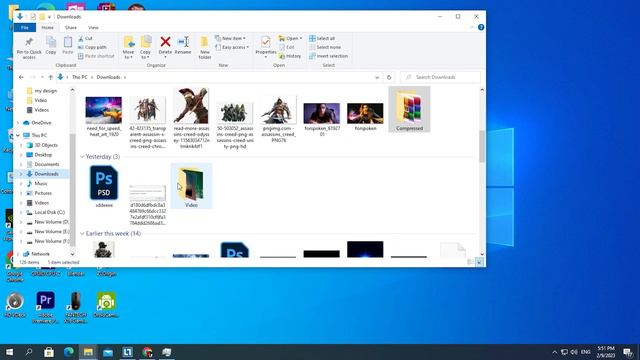The width and height of the screenshot is (640, 360).
Task: Click Invert selection in the ribbon
Action: tap(329, 56)
